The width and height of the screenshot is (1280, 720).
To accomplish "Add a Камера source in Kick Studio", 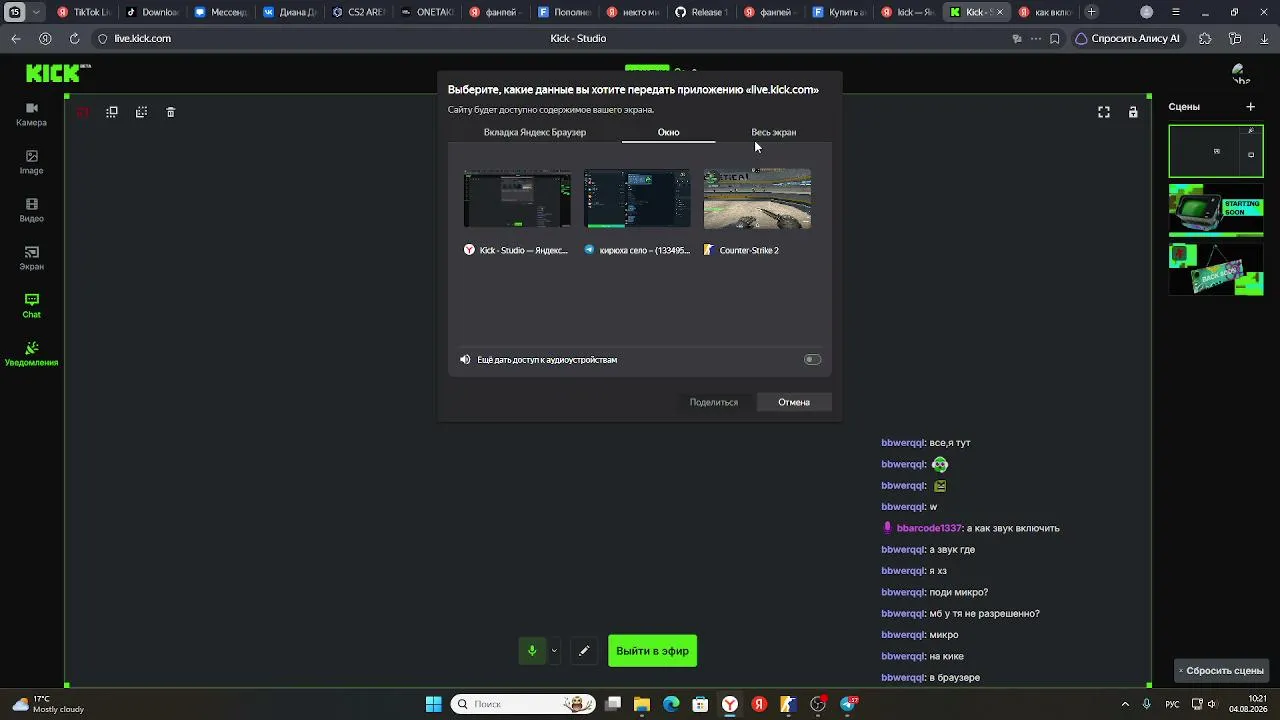I will coord(31,114).
